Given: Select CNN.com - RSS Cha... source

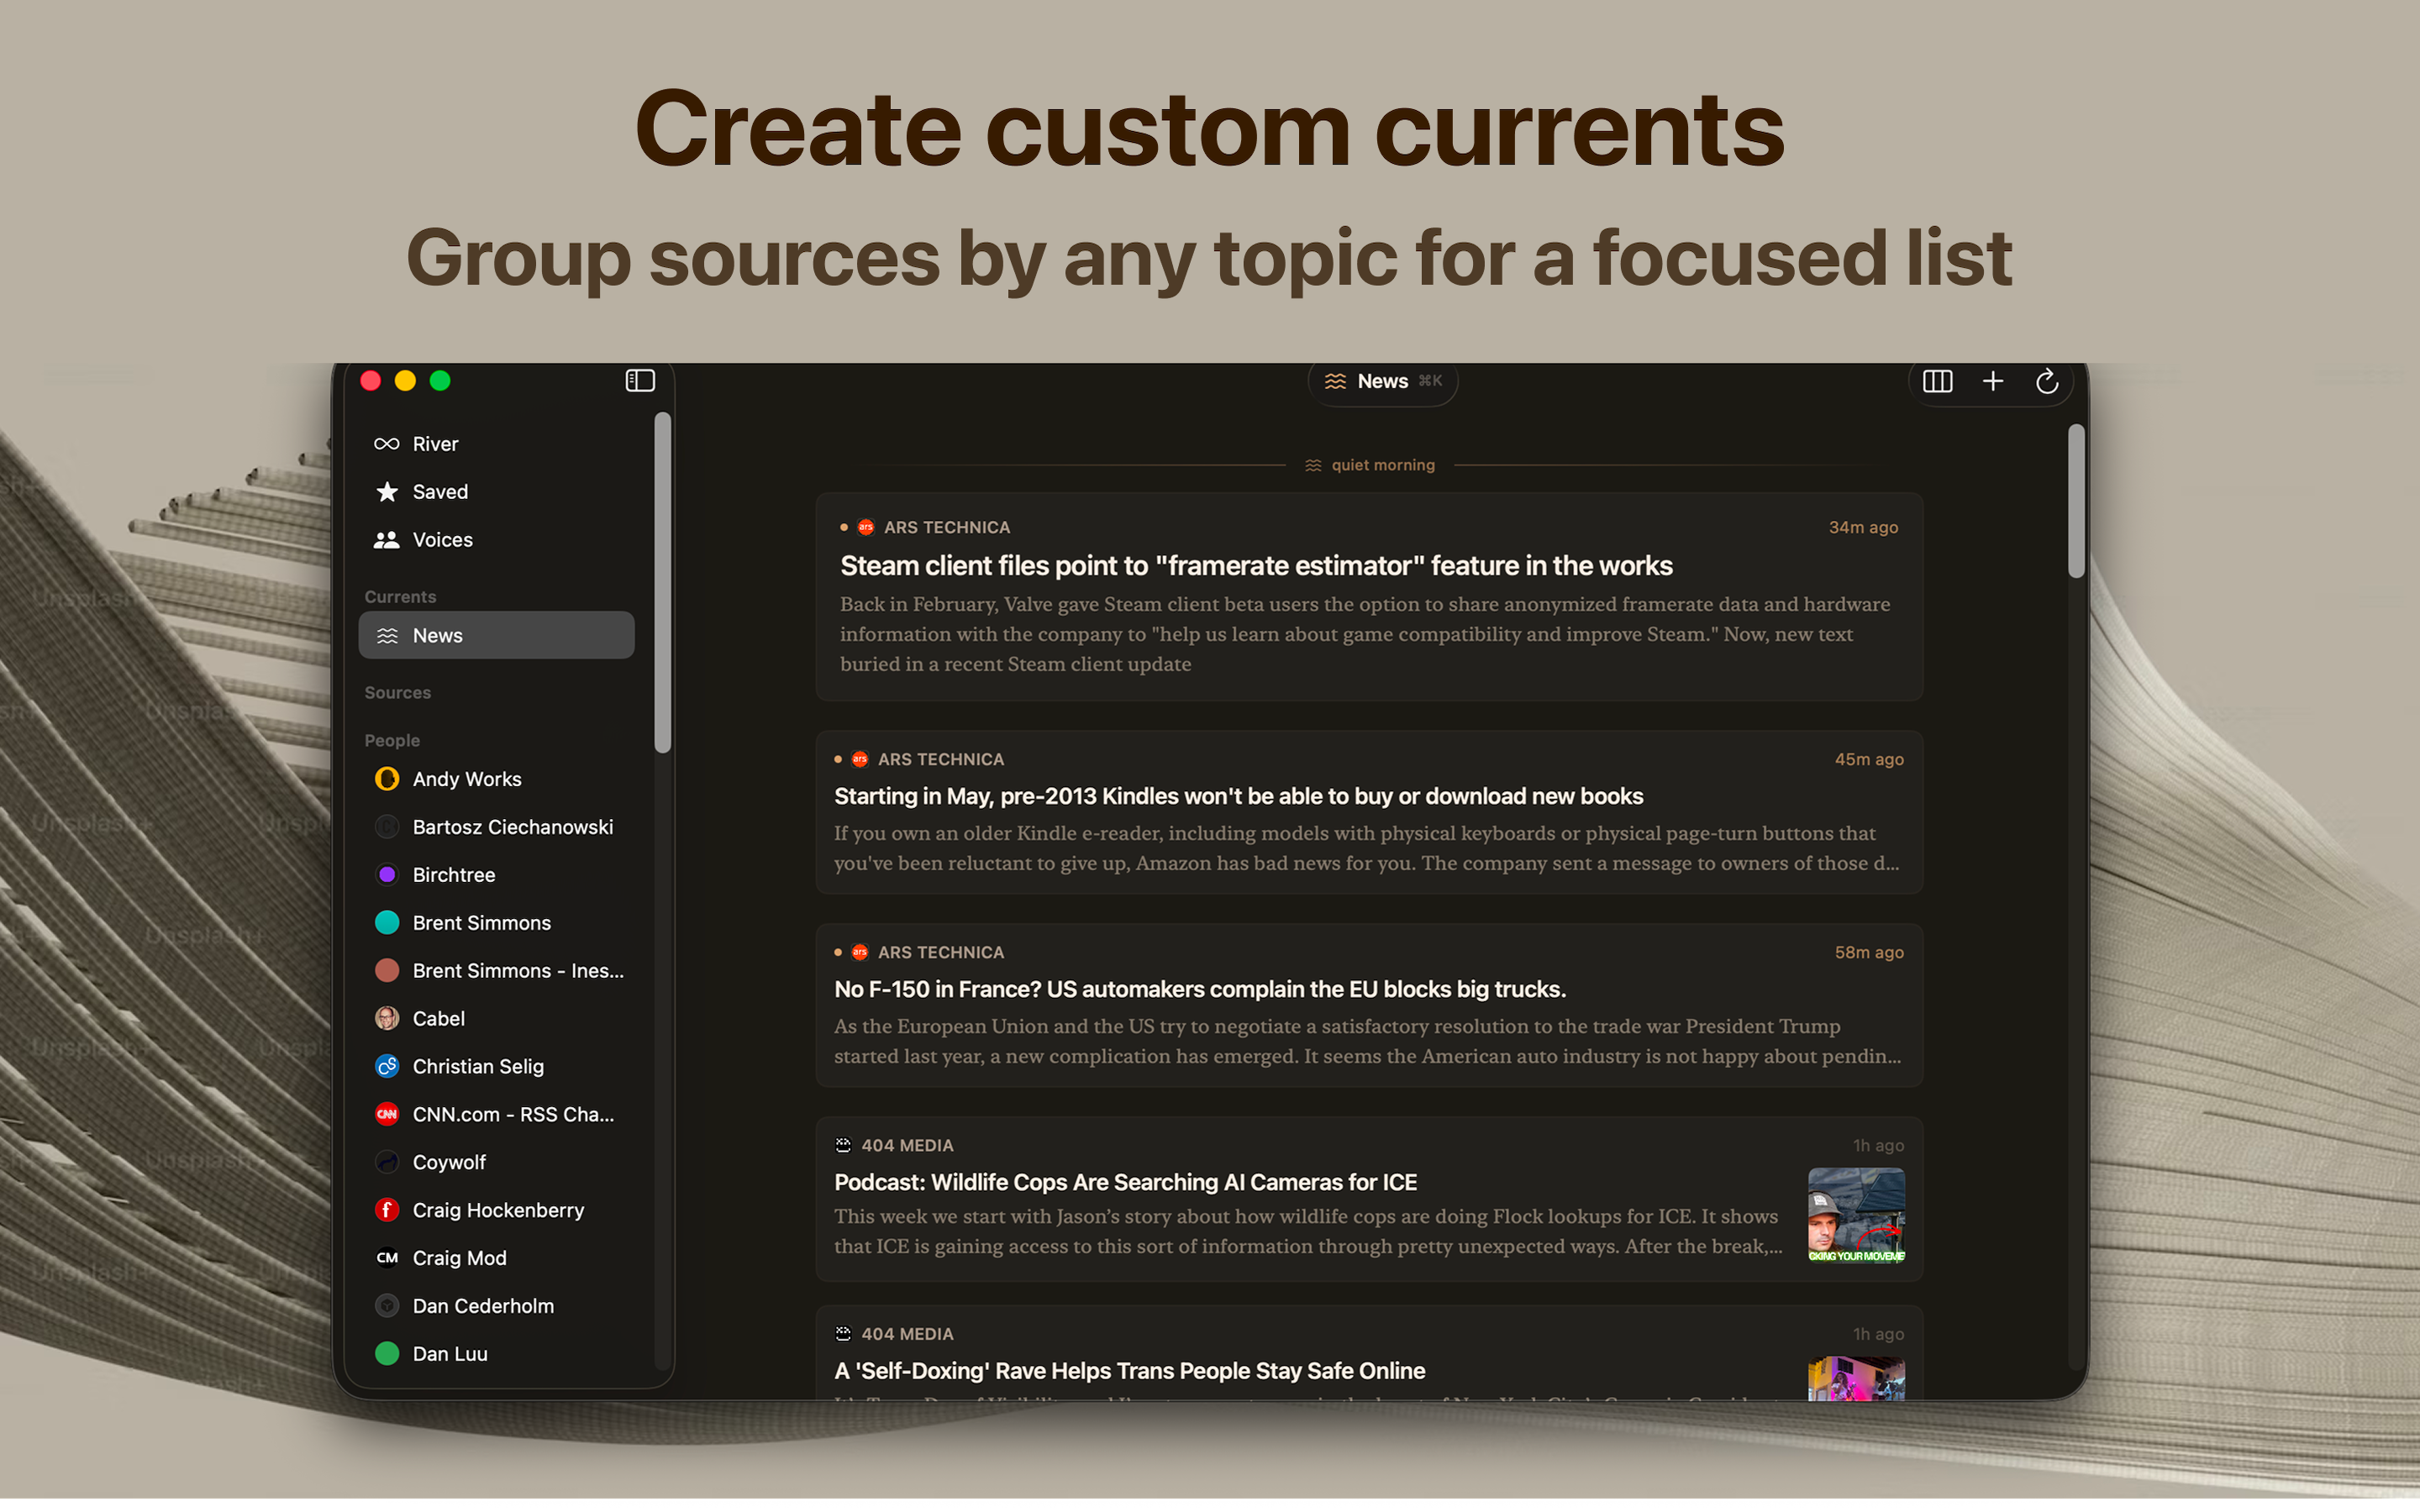Looking at the screenshot, I should pyautogui.click(x=496, y=1114).
